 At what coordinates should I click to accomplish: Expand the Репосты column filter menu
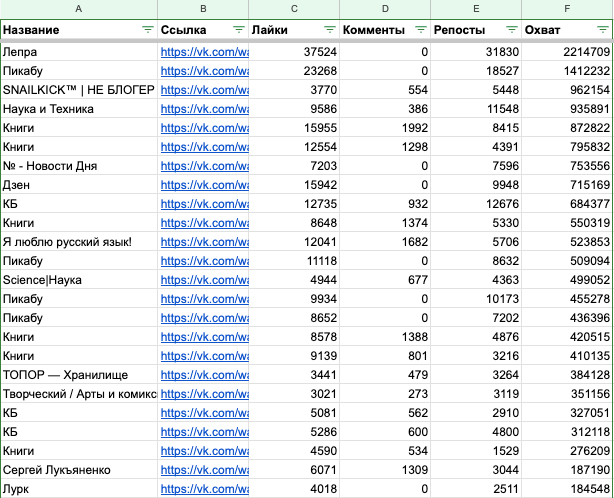click(511, 30)
